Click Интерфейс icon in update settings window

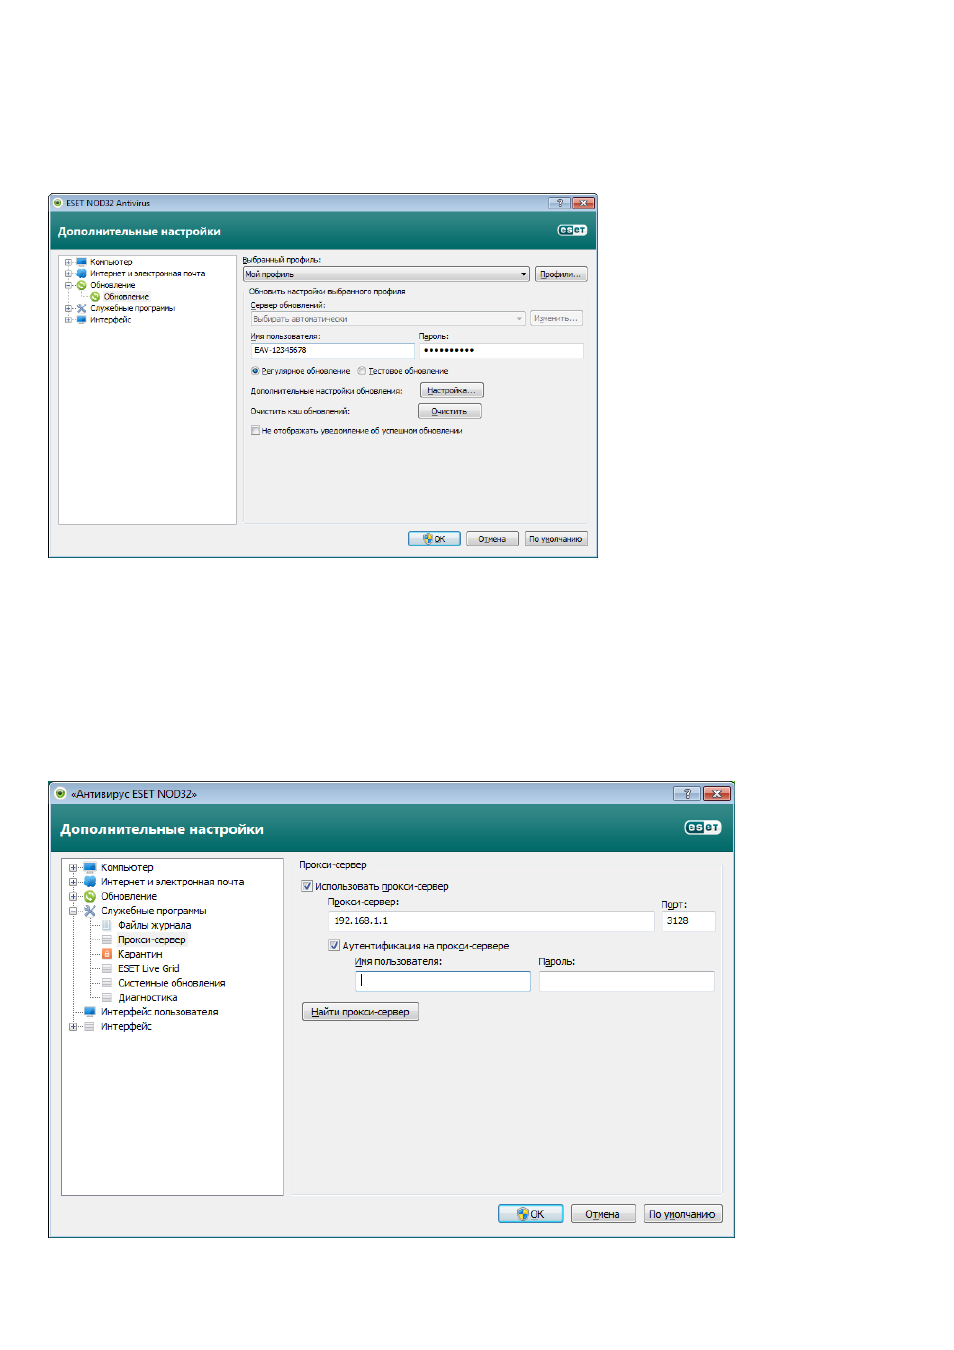pos(82,320)
